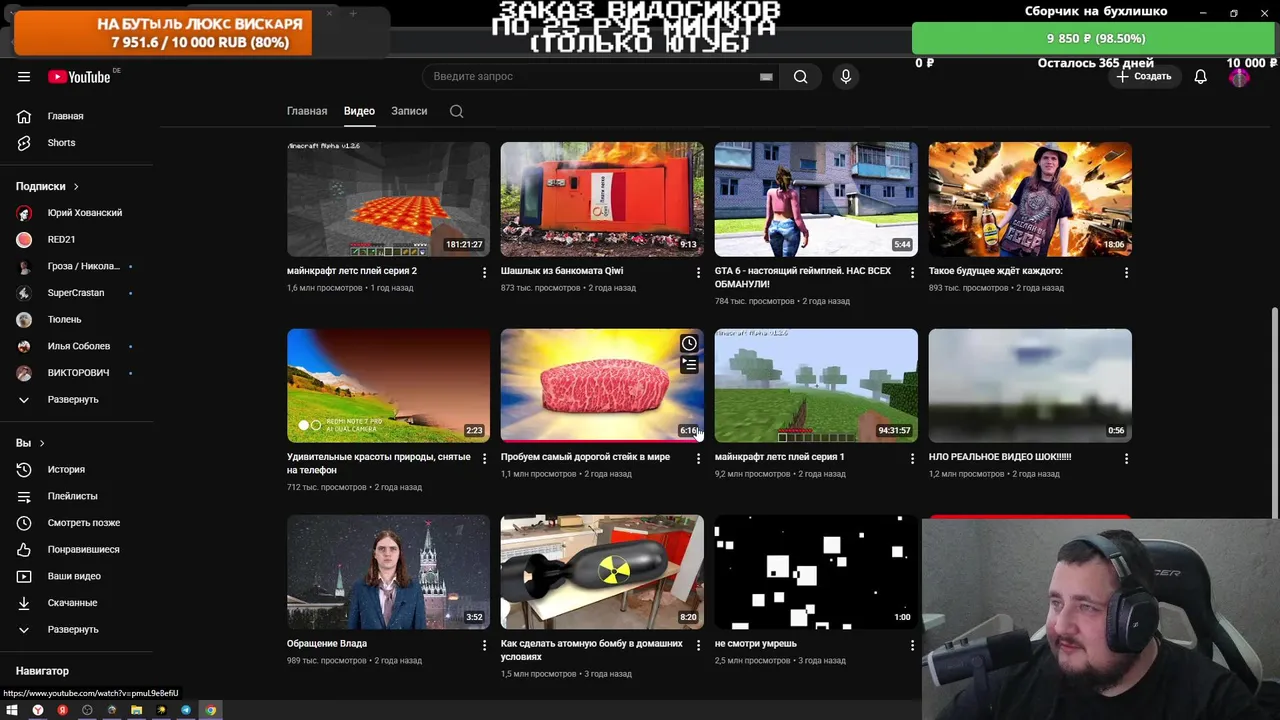Open video title Как сделать атомную бомбу
The width and height of the screenshot is (1280, 720).
(x=592, y=651)
